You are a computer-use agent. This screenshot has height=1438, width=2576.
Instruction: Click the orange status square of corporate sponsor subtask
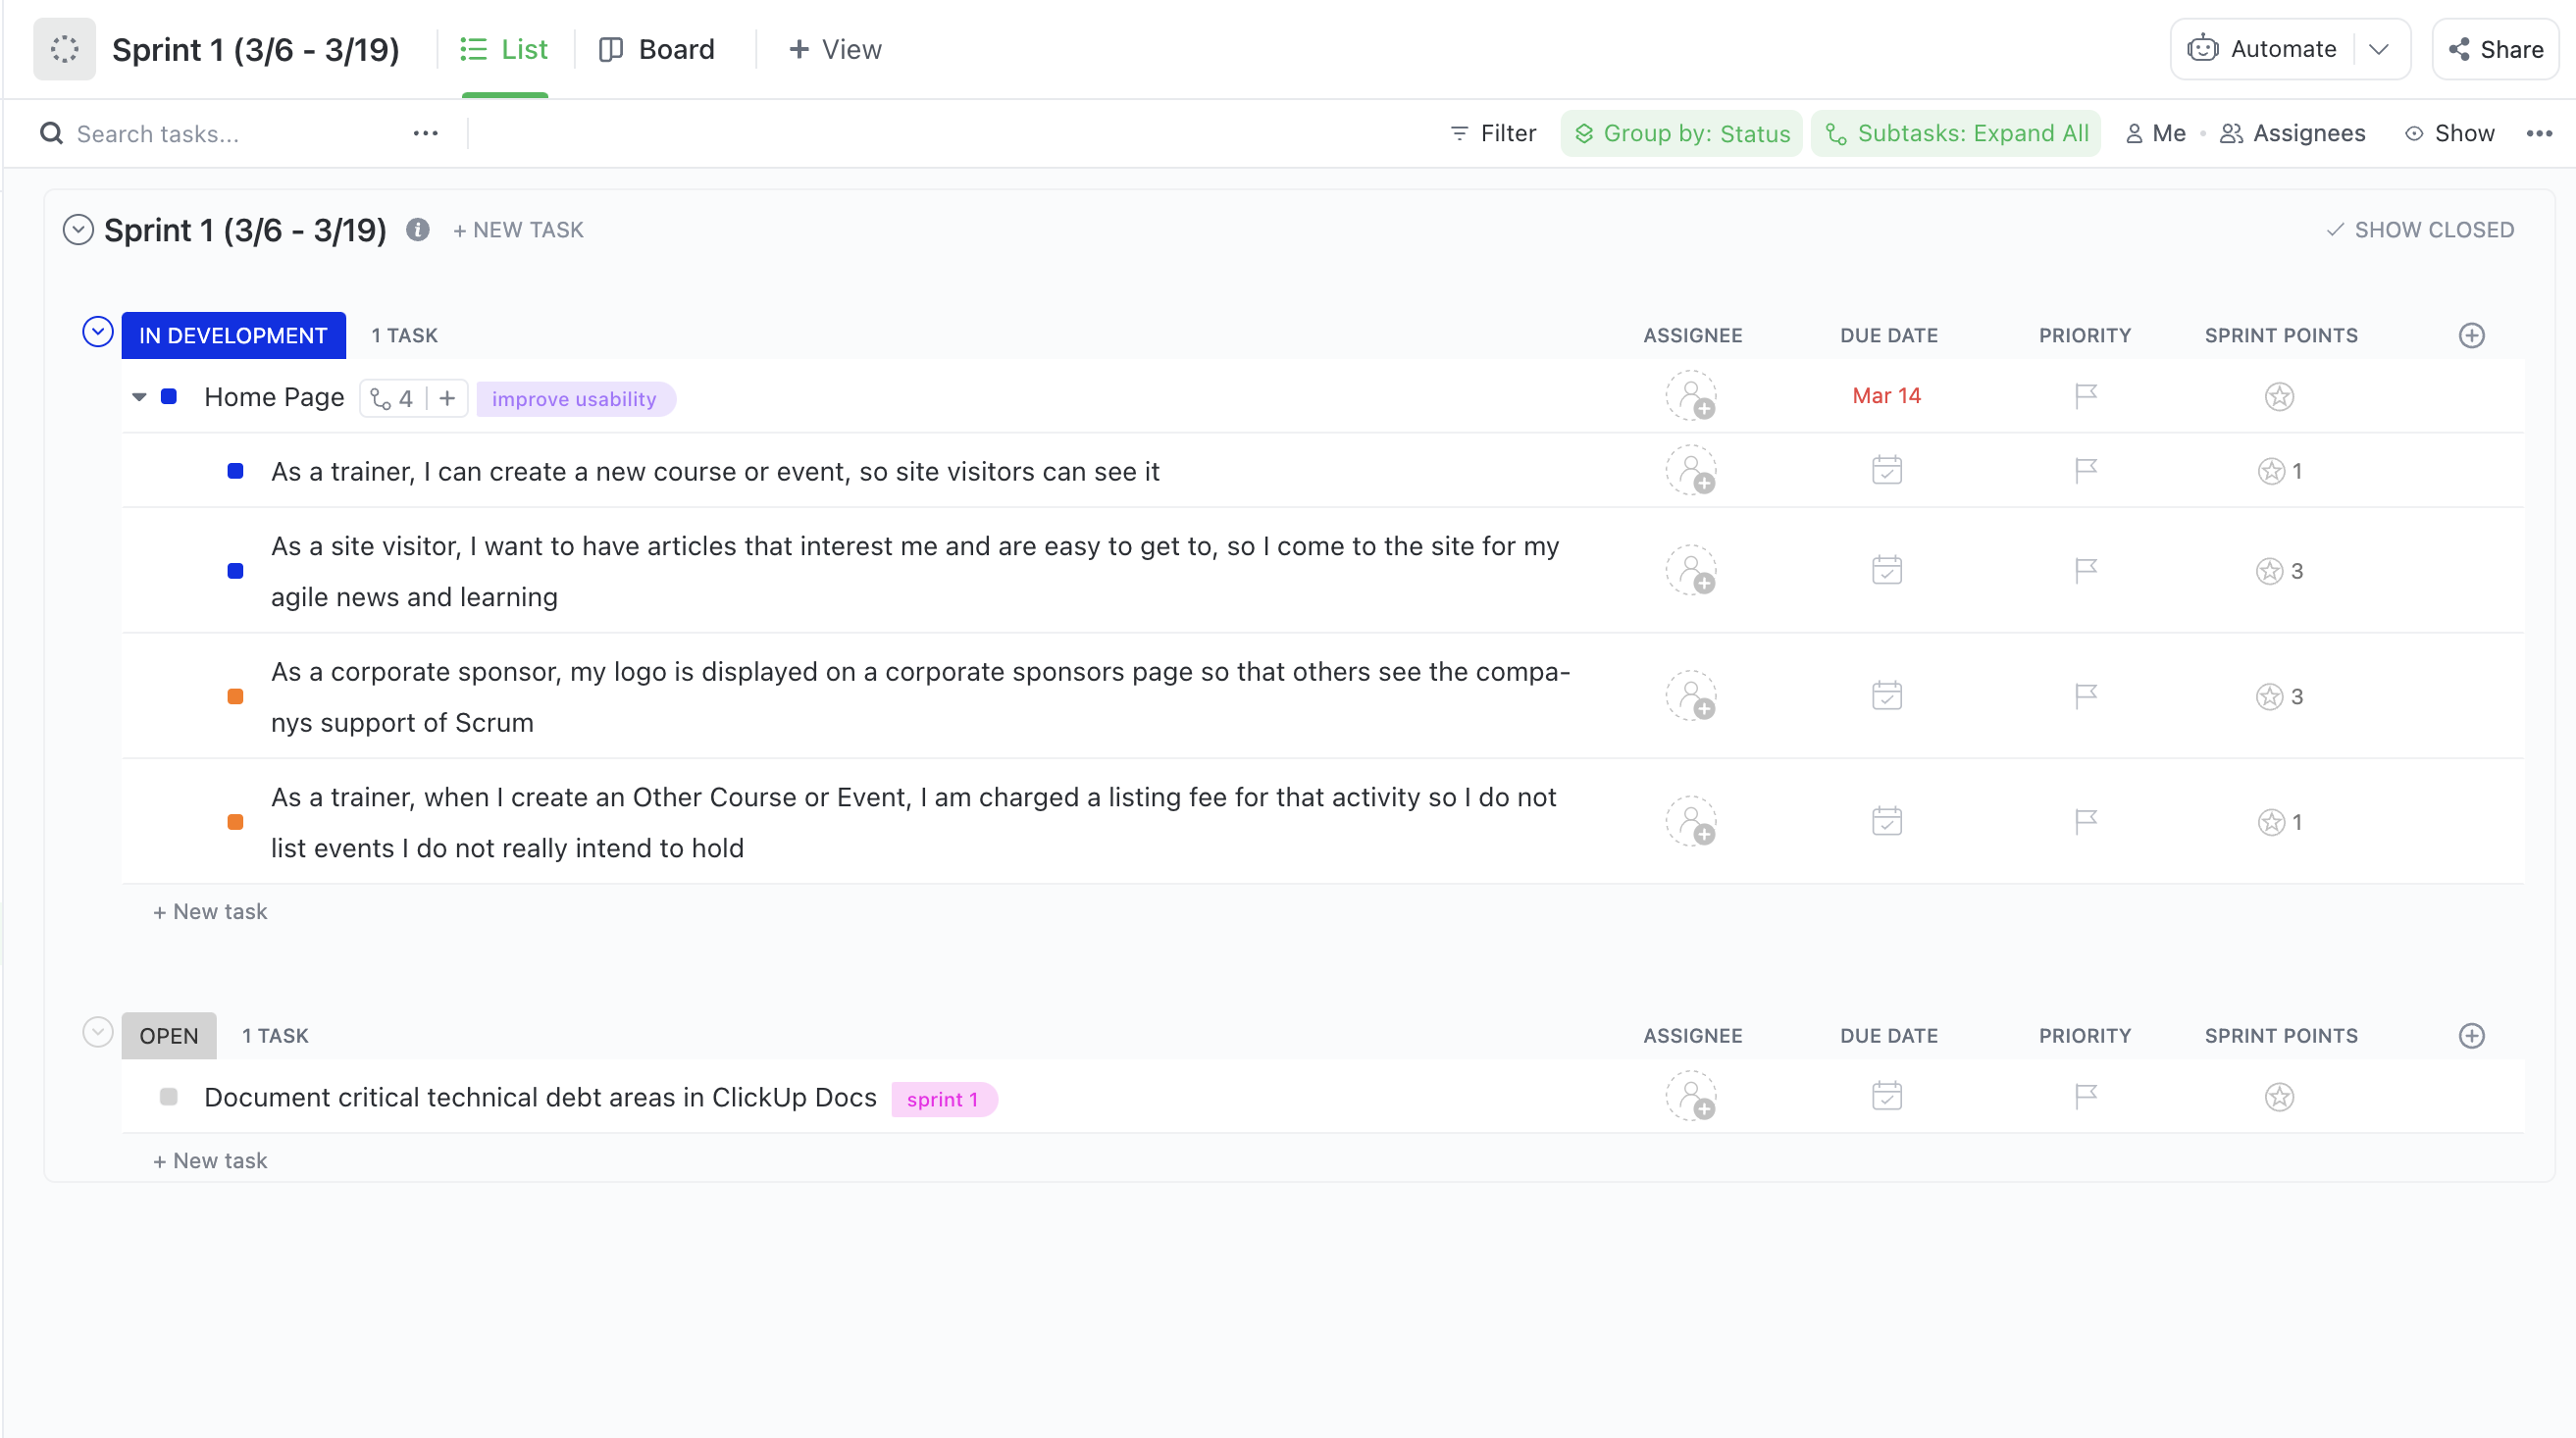click(236, 697)
